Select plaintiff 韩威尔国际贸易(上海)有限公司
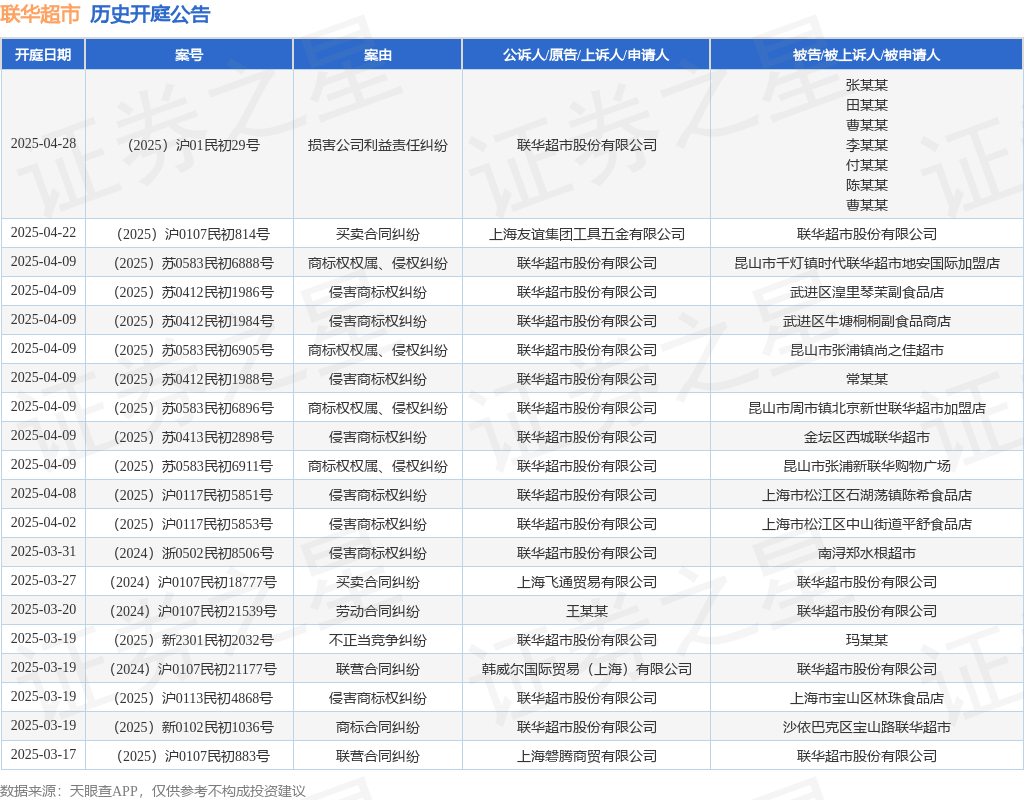 (586, 669)
